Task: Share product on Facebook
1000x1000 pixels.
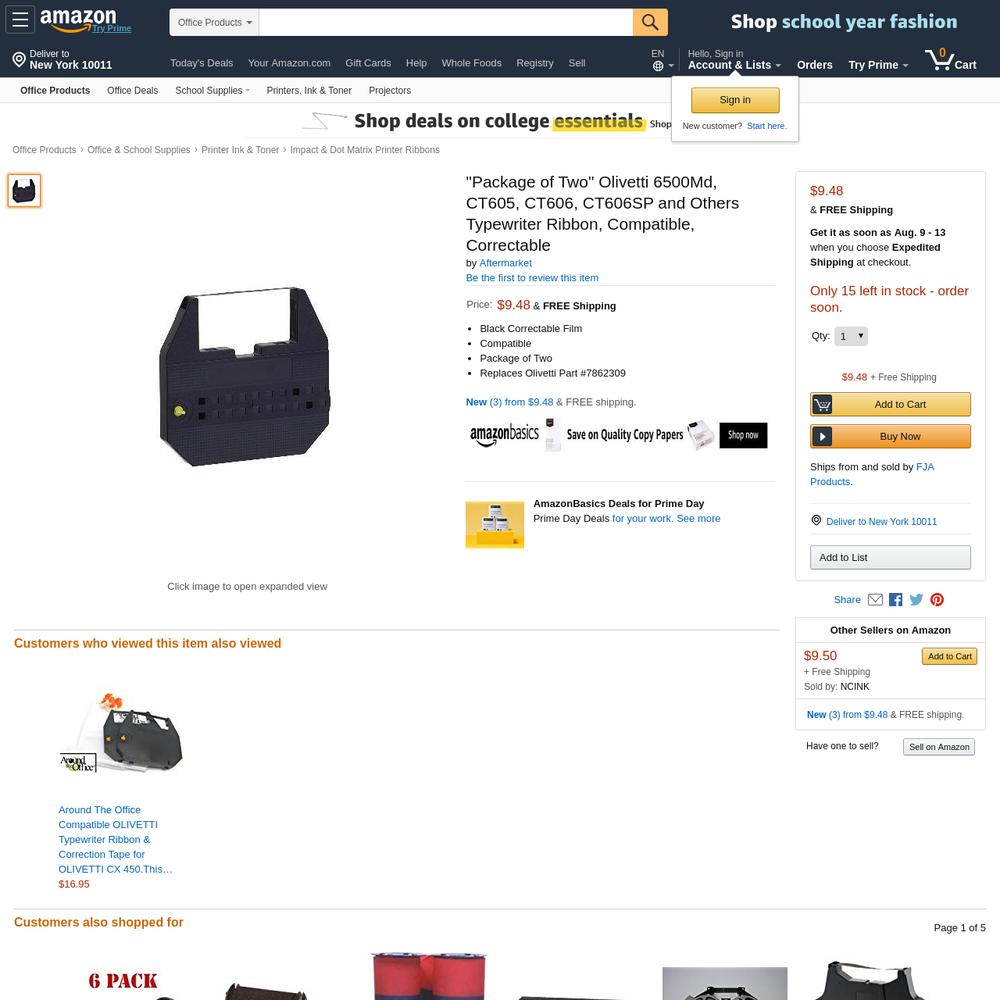Action: 895,599
